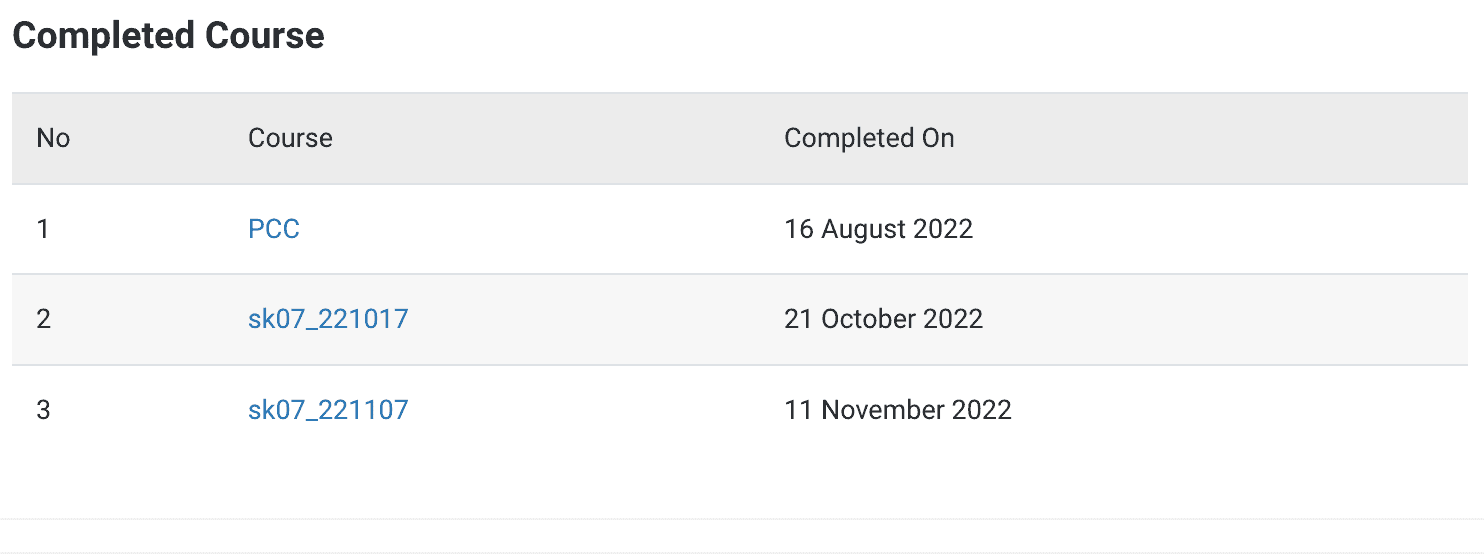Click the word "Course" in the page heading
This screenshot has height=559, width=1484.
(265, 36)
